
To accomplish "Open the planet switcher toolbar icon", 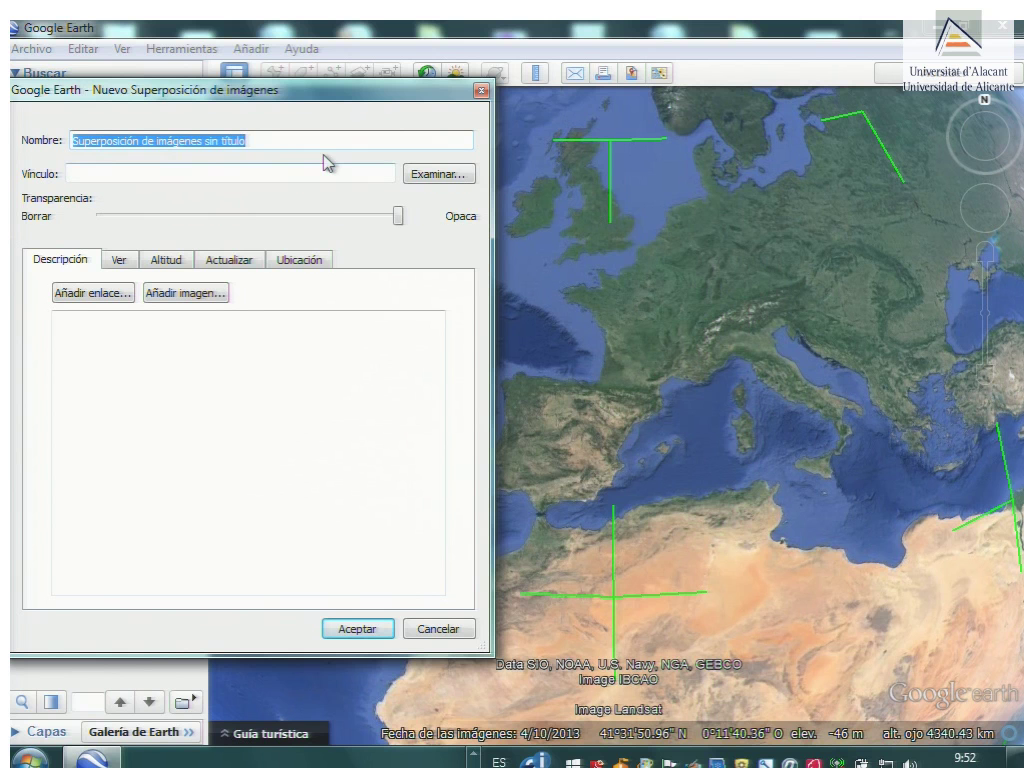I will click(x=495, y=72).
